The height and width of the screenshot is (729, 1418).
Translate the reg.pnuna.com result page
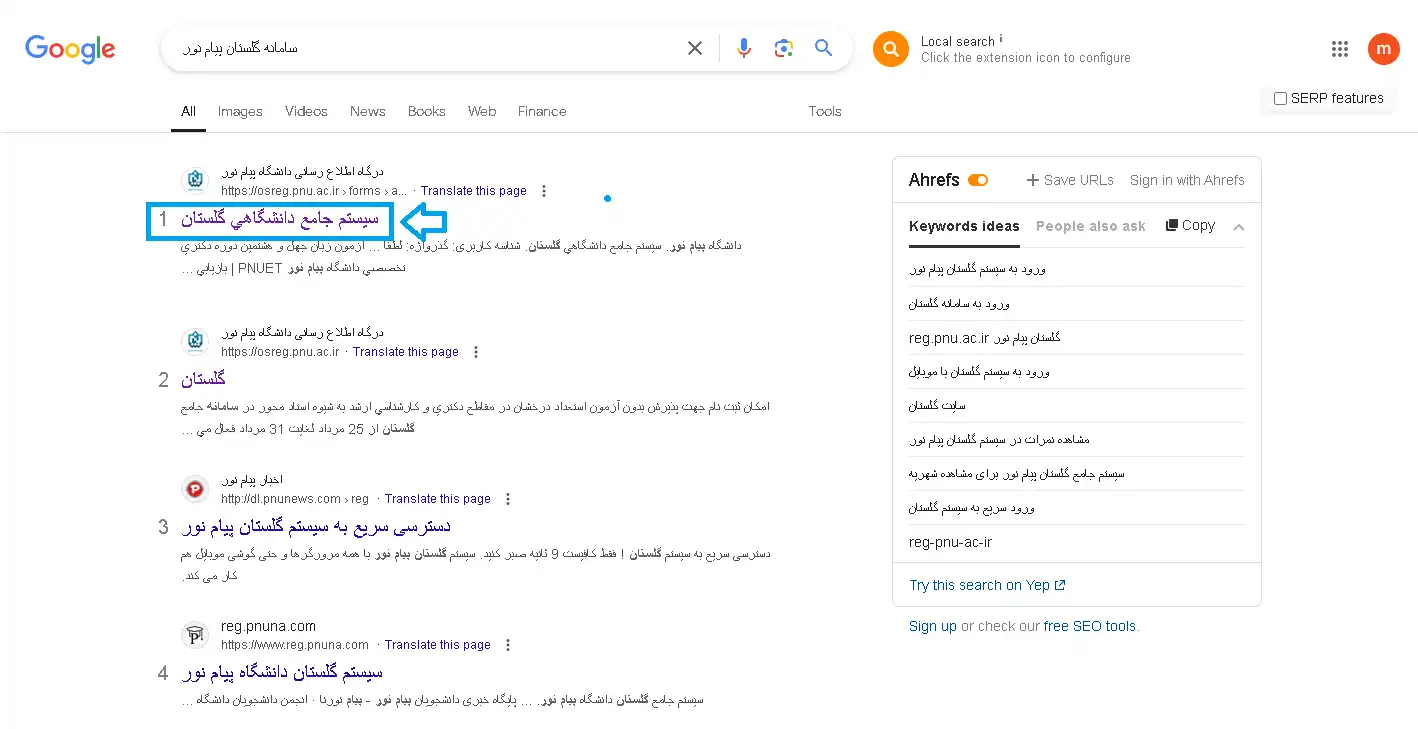click(438, 645)
